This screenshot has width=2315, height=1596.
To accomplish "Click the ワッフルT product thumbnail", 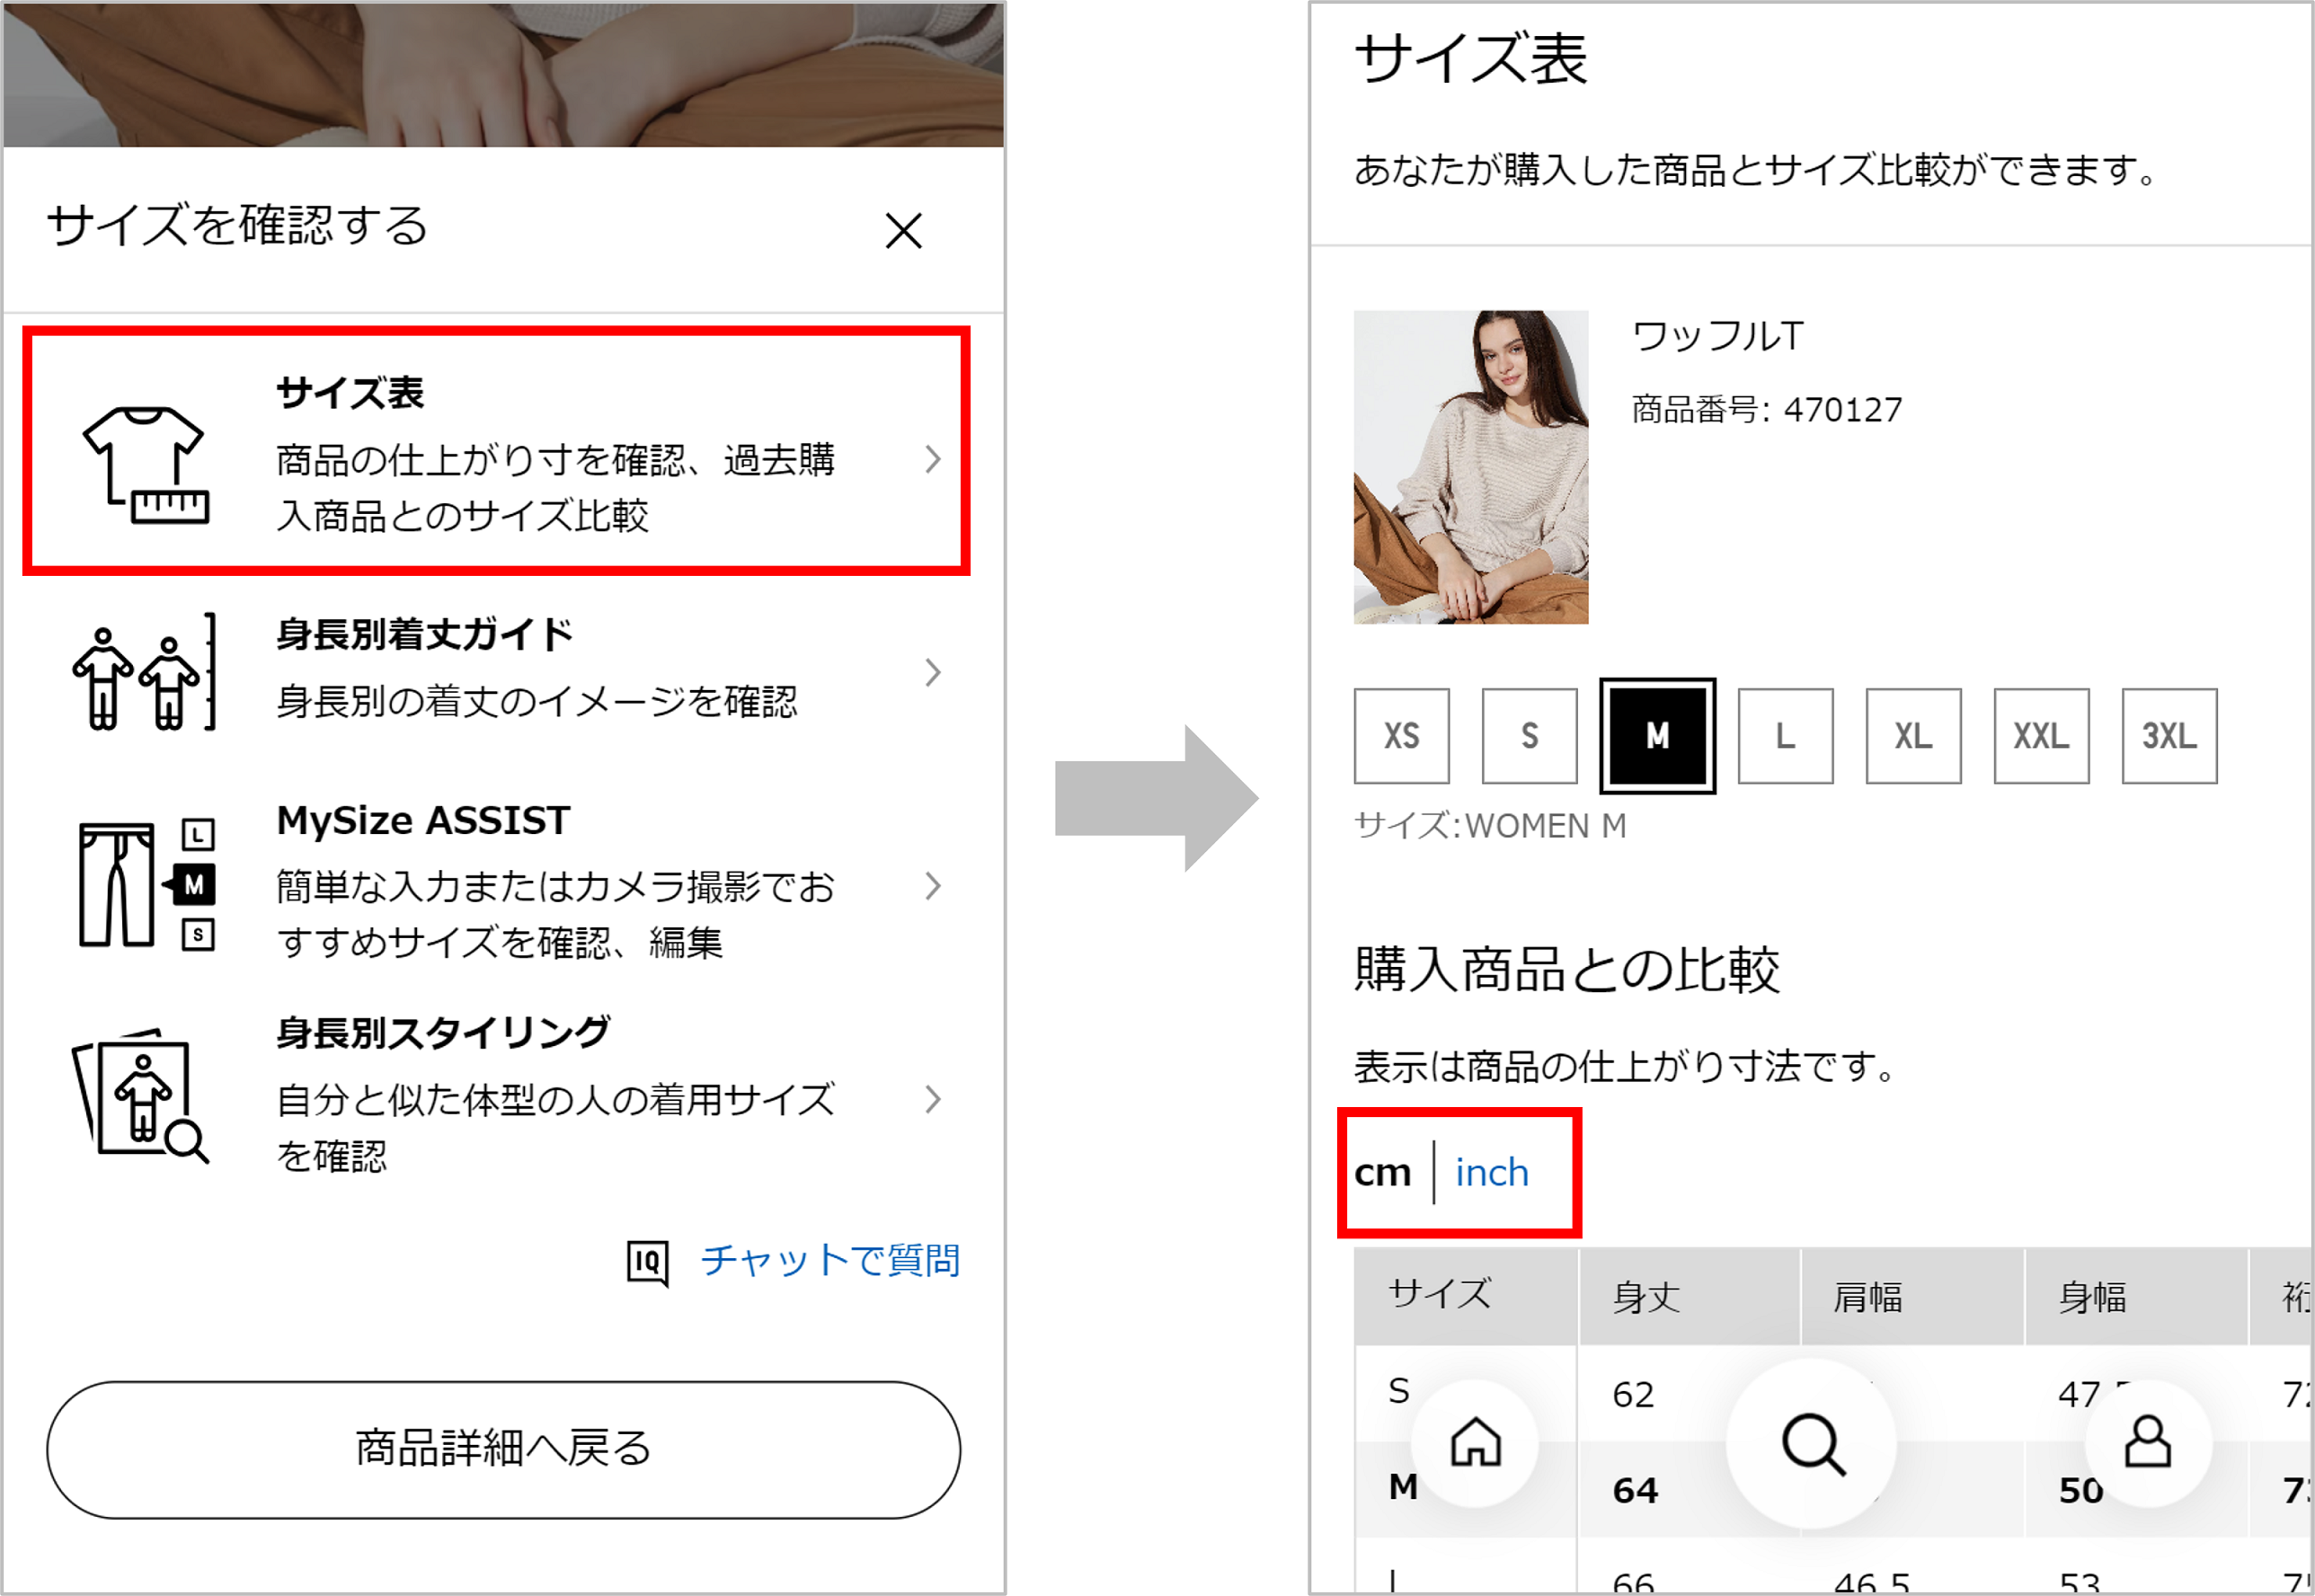I will pyautogui.click(x=1470, y=467).
